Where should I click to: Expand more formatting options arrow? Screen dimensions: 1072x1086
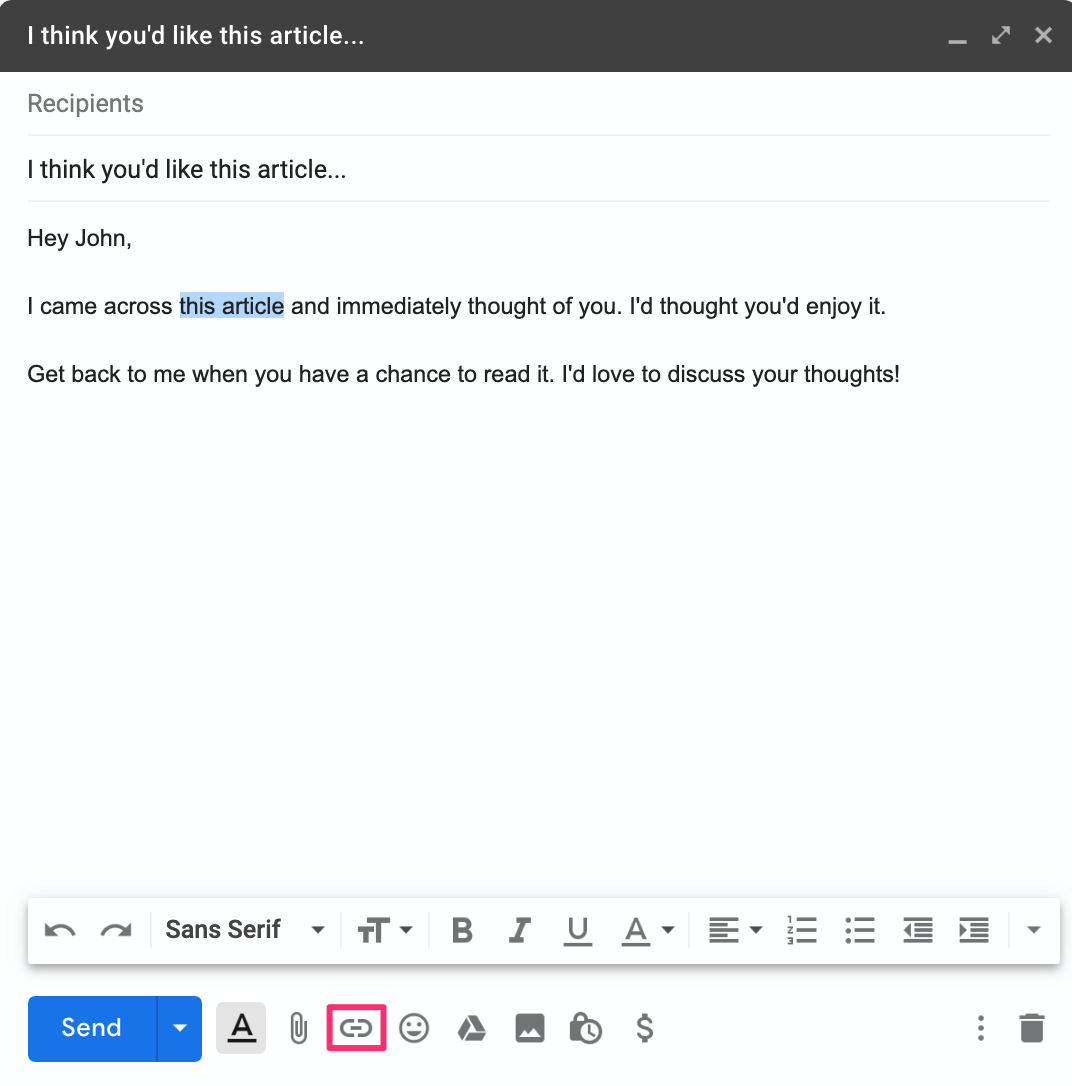(x=1034, y=930)
